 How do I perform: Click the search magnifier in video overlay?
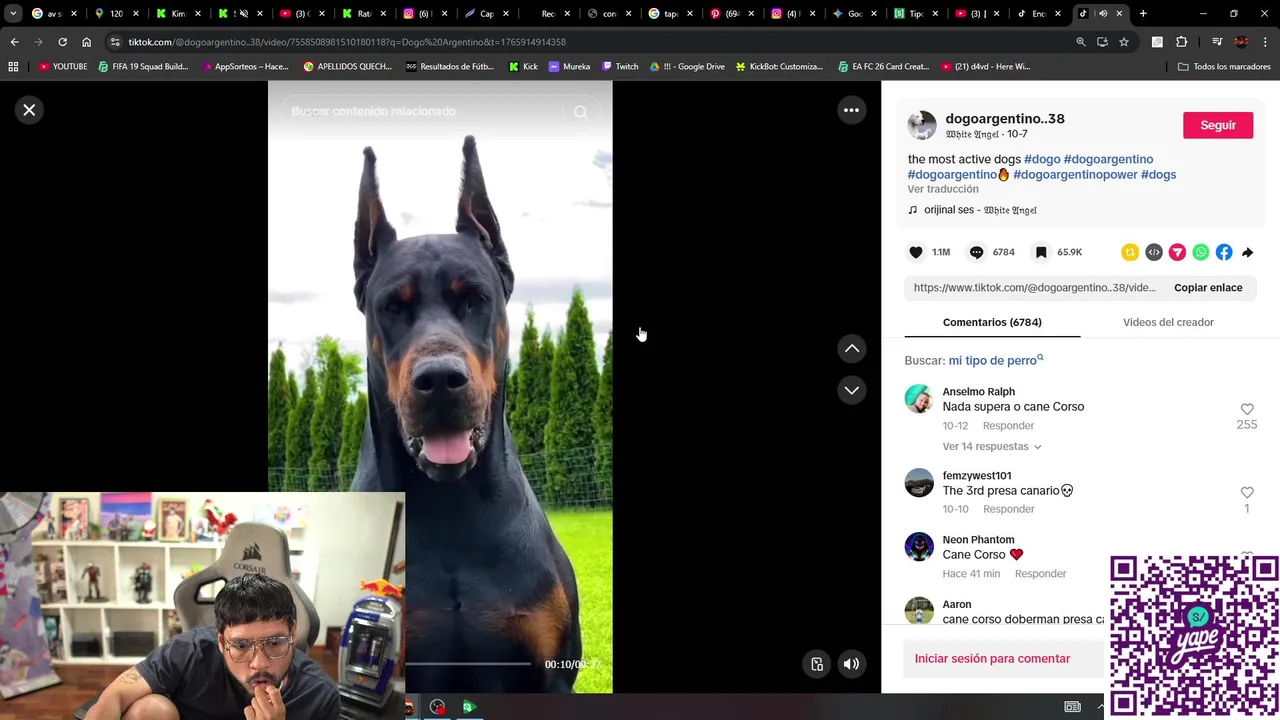[x=581, y=112]
